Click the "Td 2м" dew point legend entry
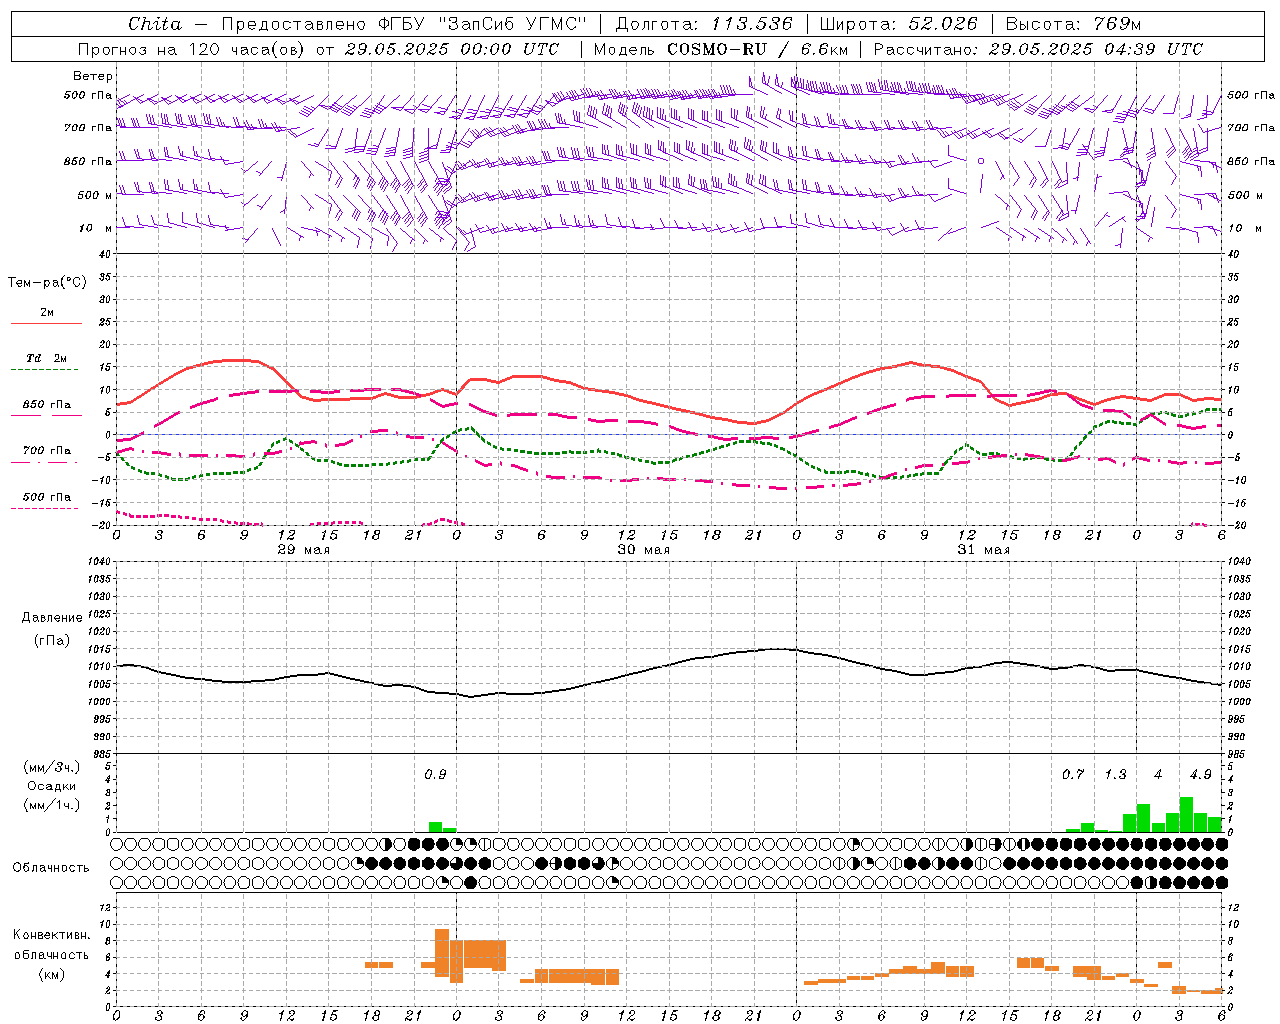This screenshot has height=1024, width=1280. coord(46,358)
